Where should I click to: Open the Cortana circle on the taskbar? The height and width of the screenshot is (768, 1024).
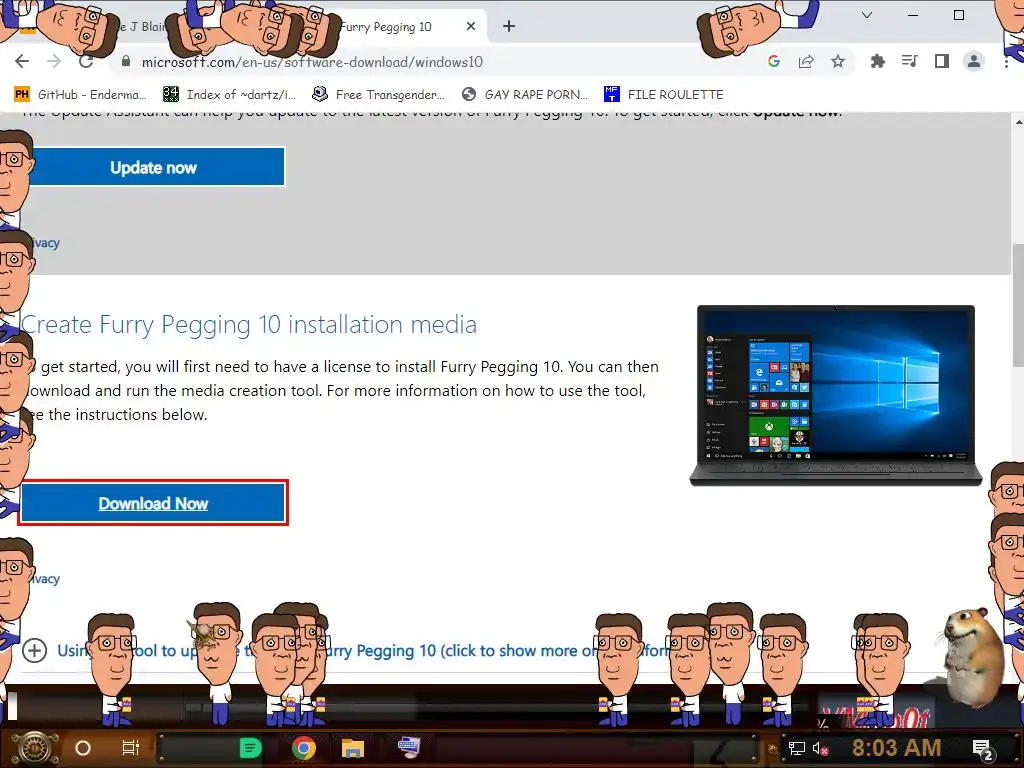tap(83, 748)
